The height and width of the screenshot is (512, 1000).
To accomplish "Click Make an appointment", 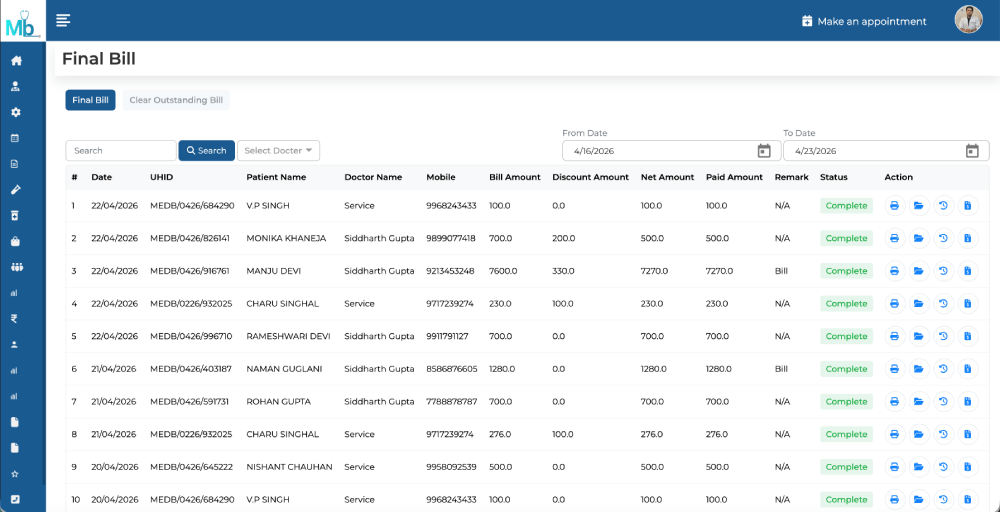I will 864,21.
